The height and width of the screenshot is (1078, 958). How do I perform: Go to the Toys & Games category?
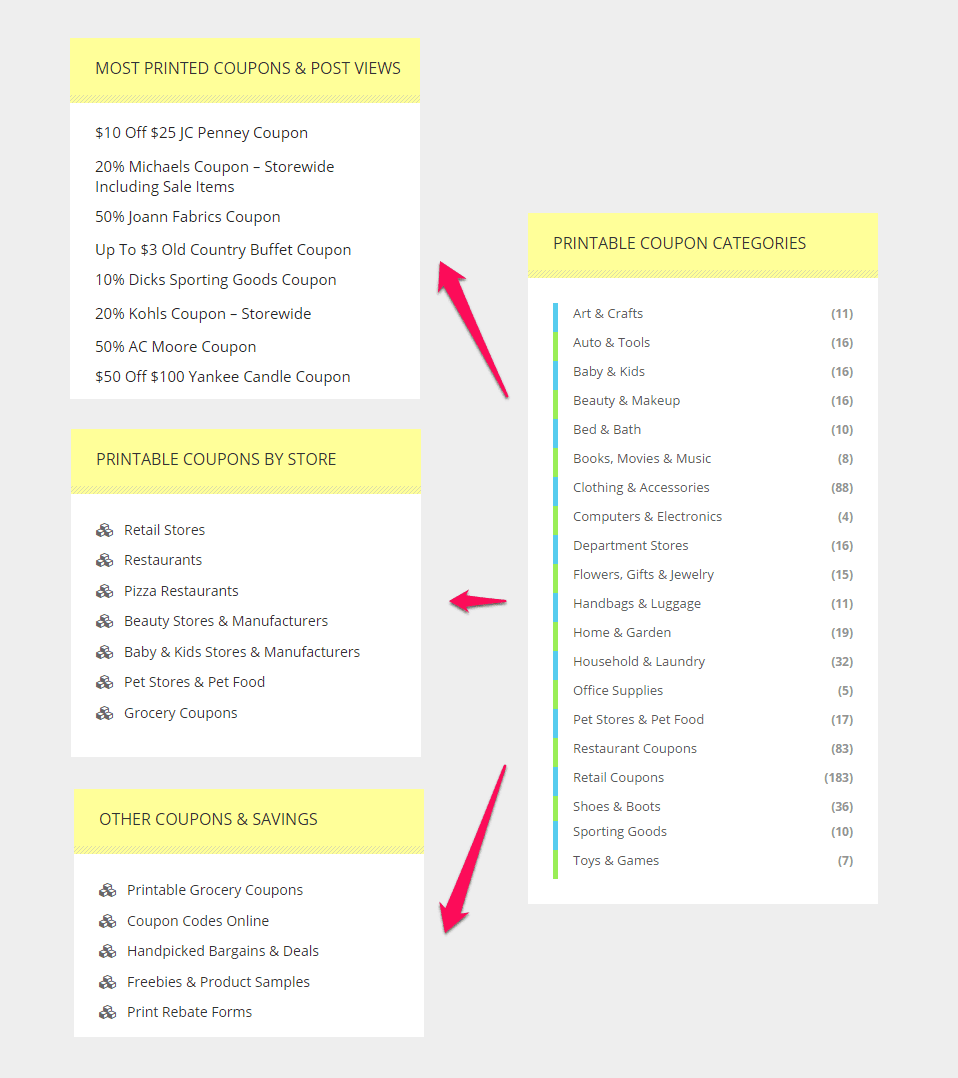(x=615, y=861)
